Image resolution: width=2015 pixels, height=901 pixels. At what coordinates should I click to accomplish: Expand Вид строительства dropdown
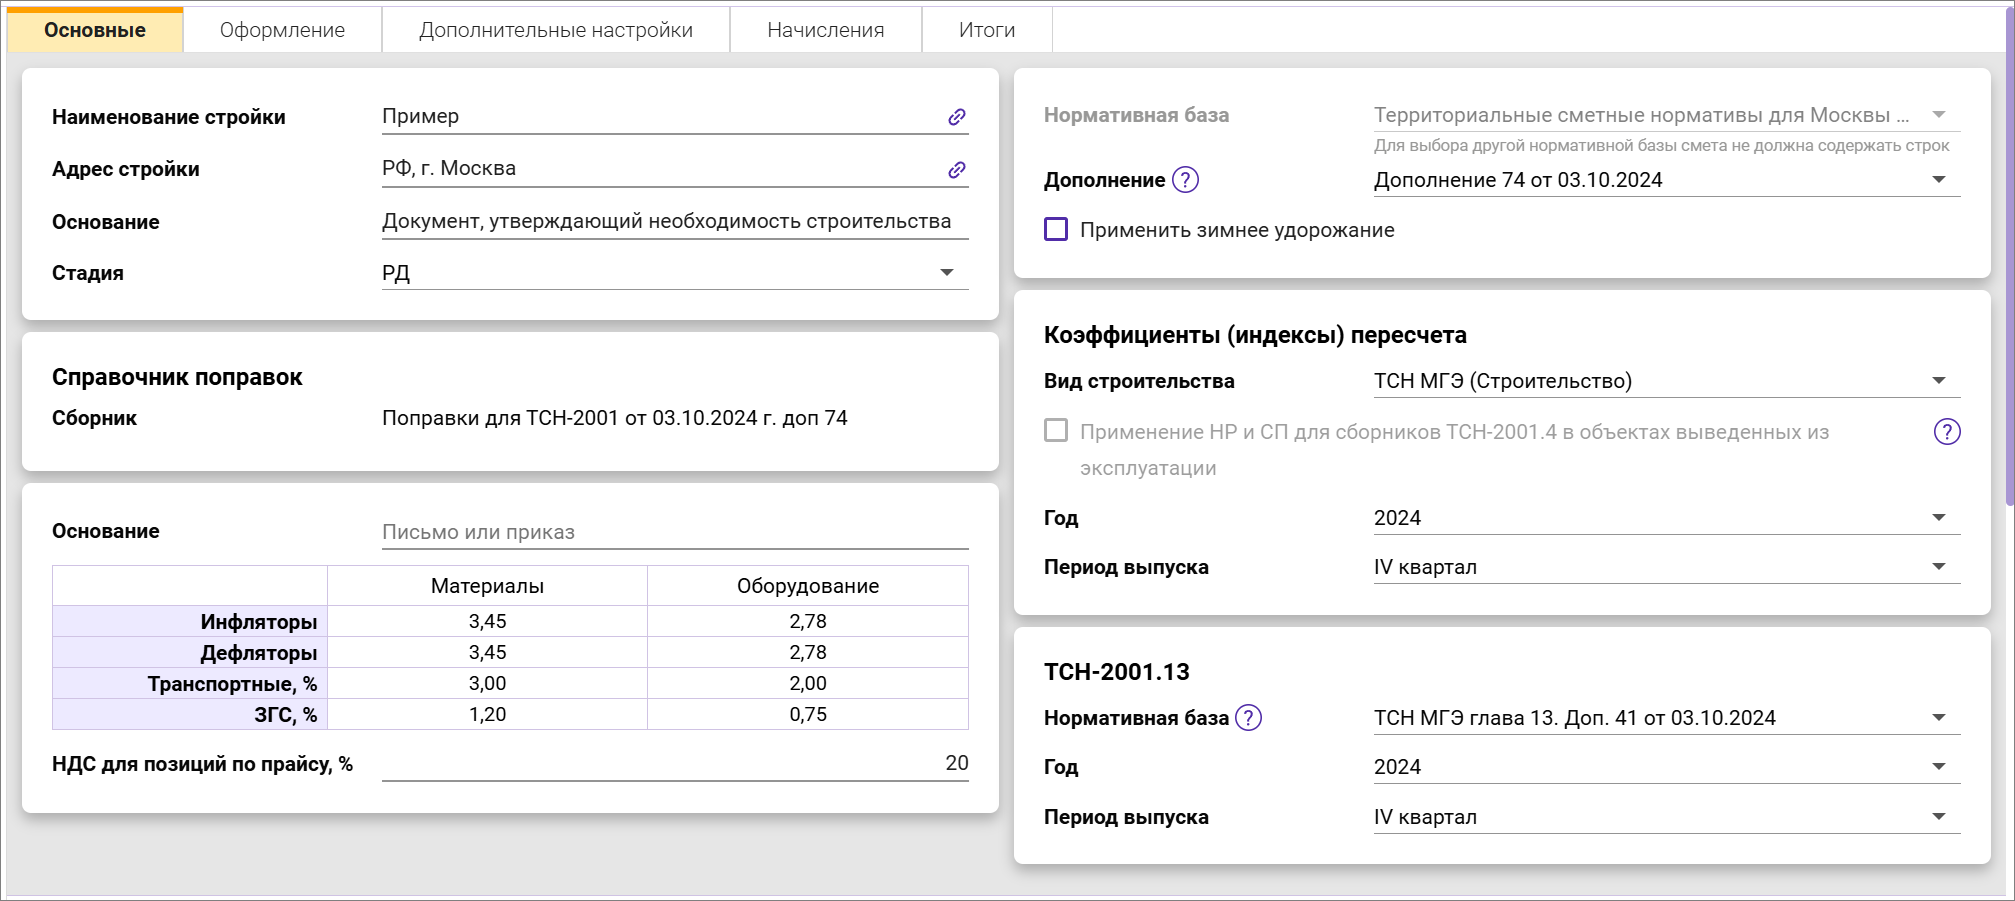[1938, 381]
